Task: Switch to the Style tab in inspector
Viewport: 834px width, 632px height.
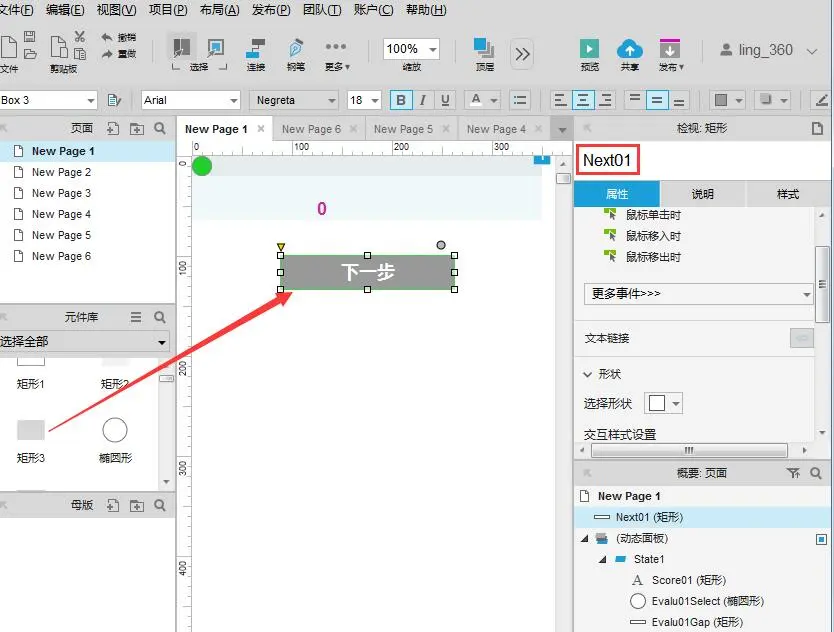Action: [x=788, y=194]
